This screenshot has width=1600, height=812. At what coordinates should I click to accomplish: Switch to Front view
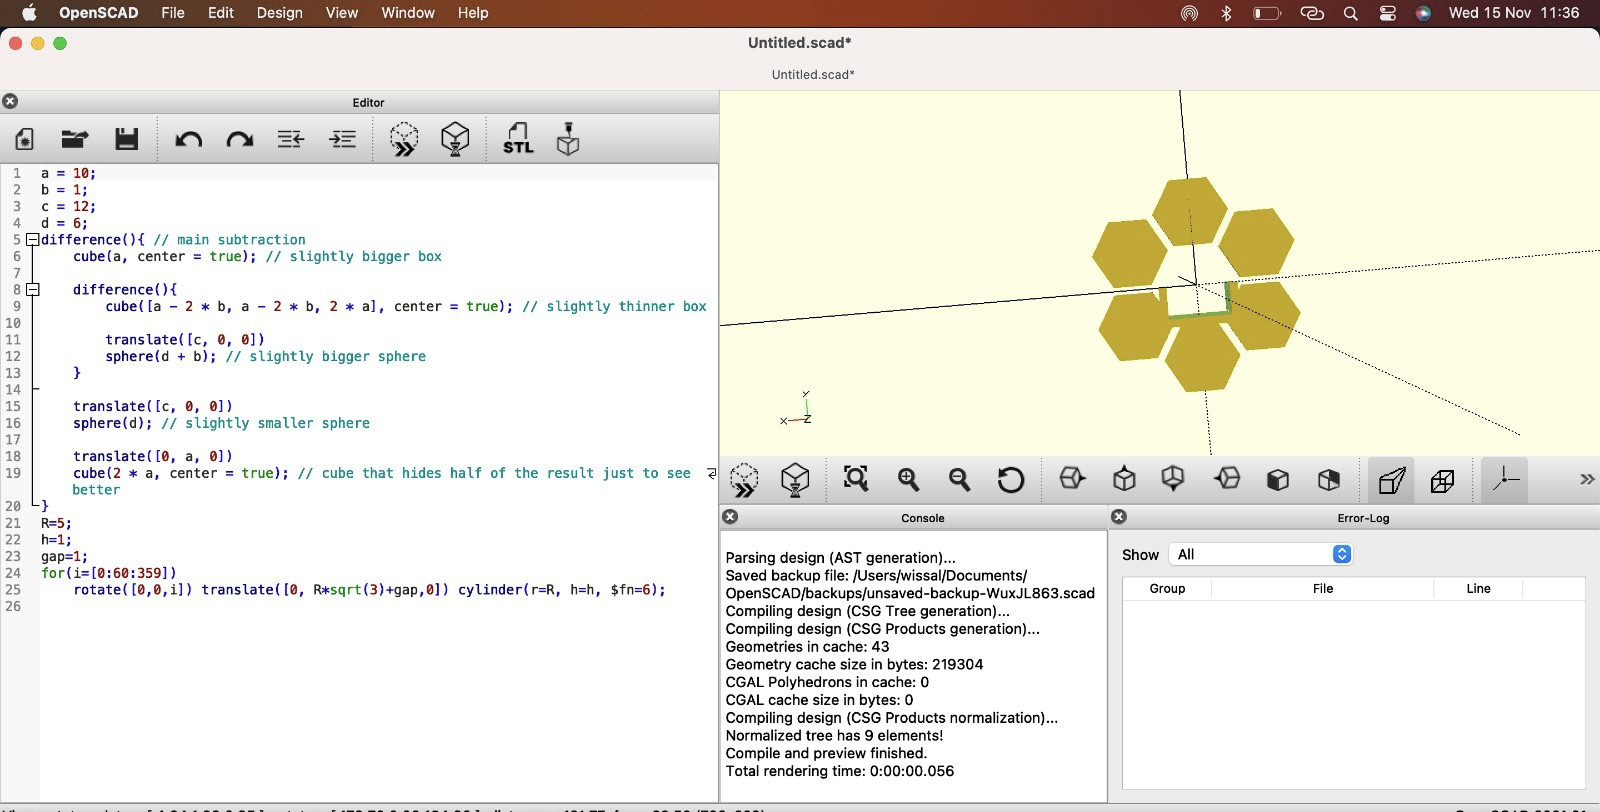pyautogui.click(x=1278, y=480)
